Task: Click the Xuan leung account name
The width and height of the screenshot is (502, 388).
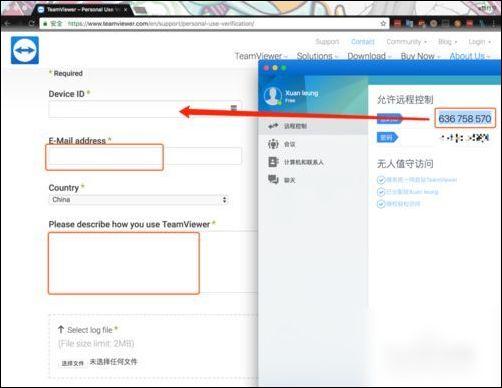Action: click(301, 93)
